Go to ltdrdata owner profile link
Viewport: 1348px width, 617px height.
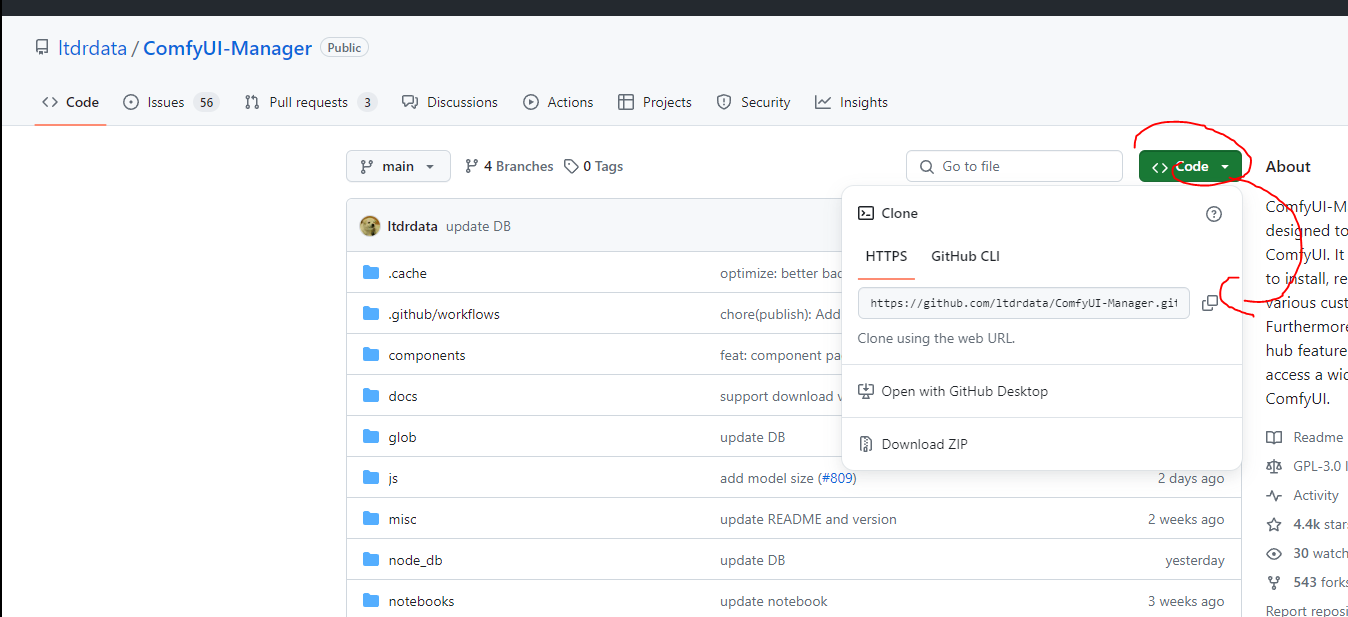[93, 48]
